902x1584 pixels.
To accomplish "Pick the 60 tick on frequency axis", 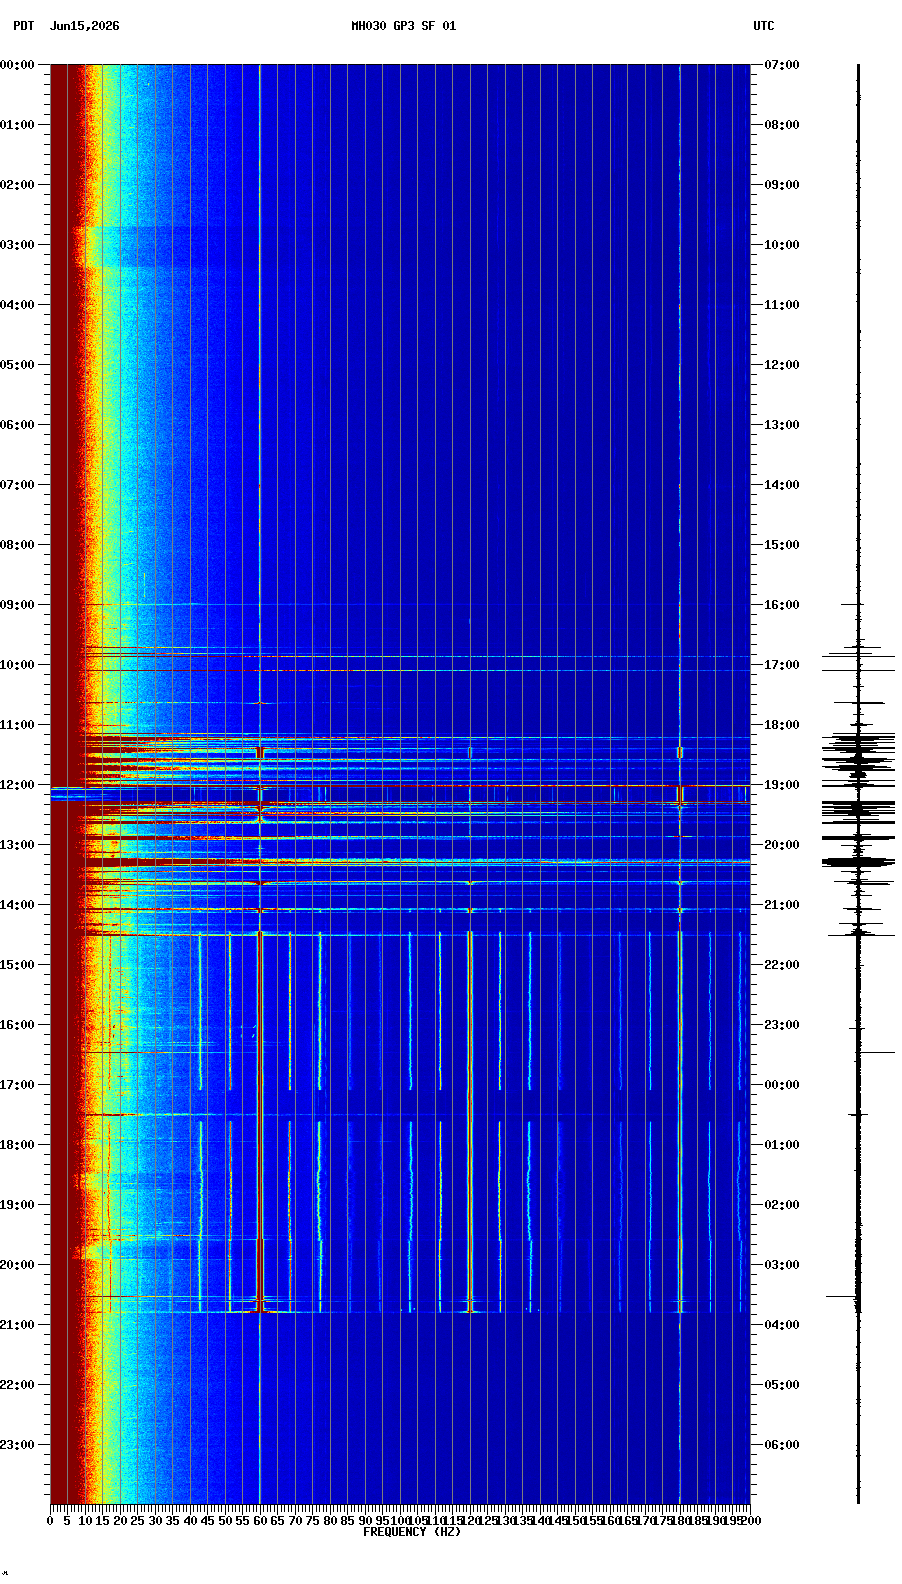I will 260,1521.
